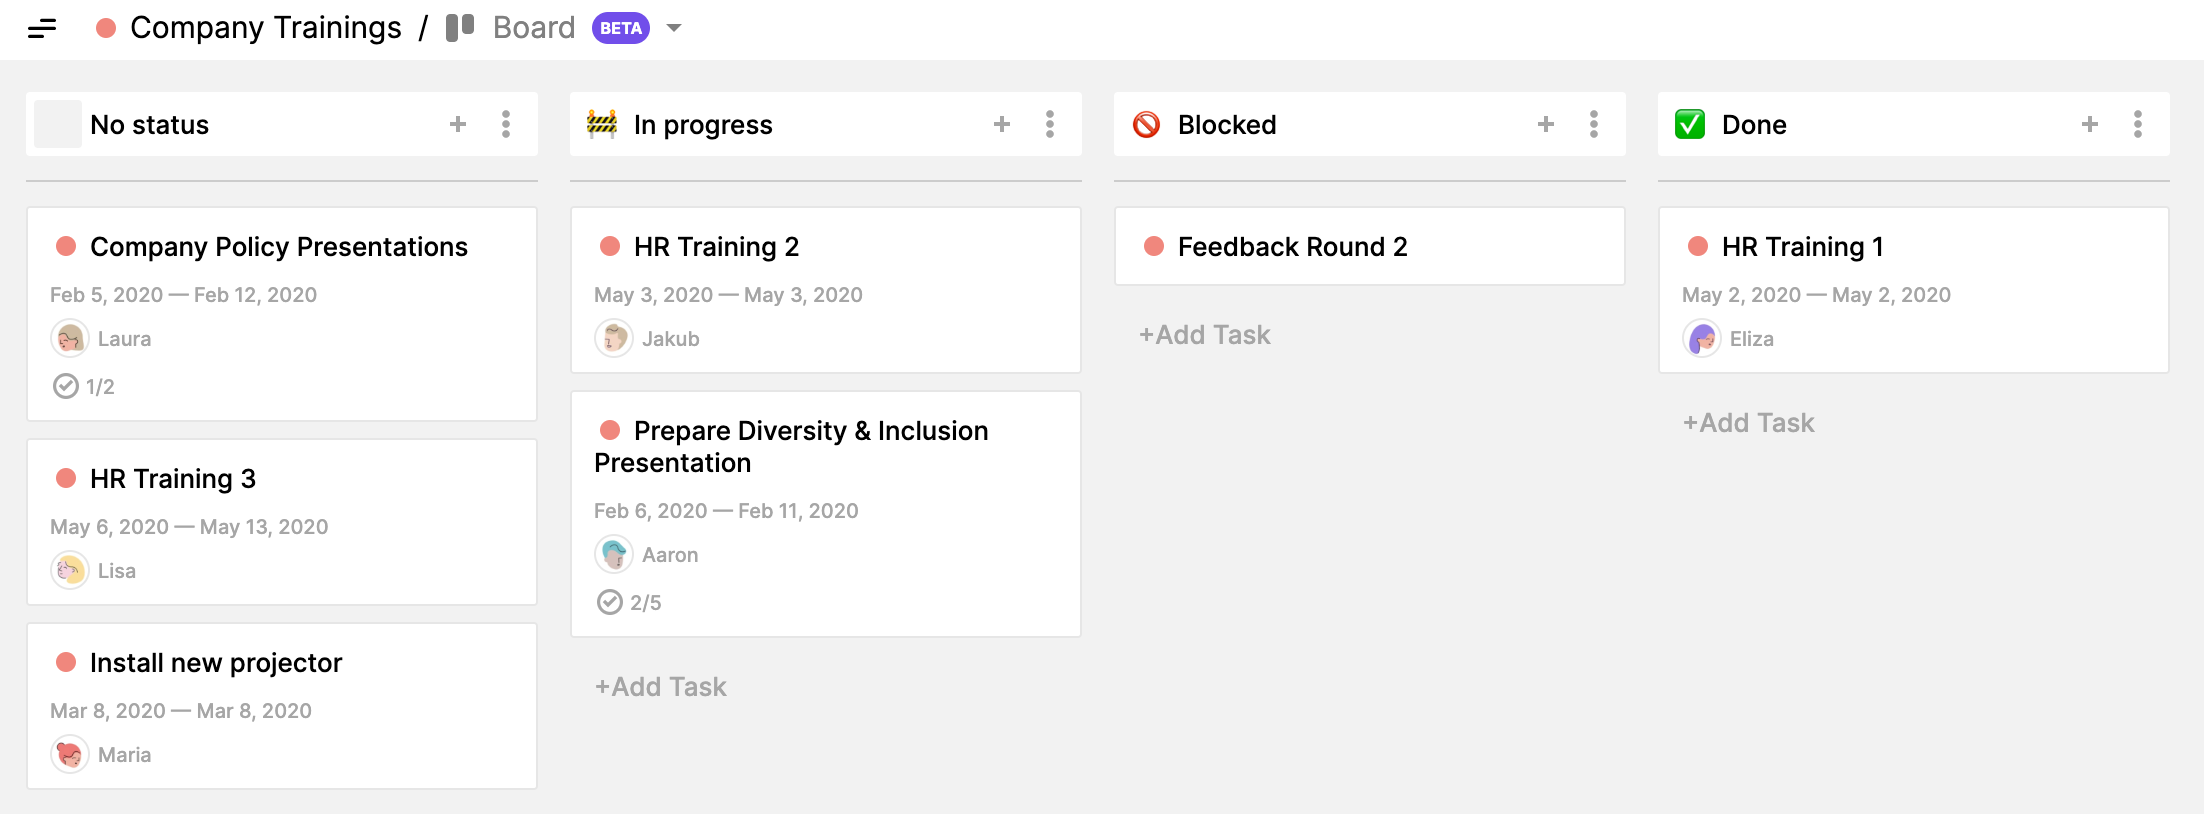Viewport: 2204px width, 814px height.
Task: Click Aaron's avatar on Diversity card
Action: tap(614, 555)
